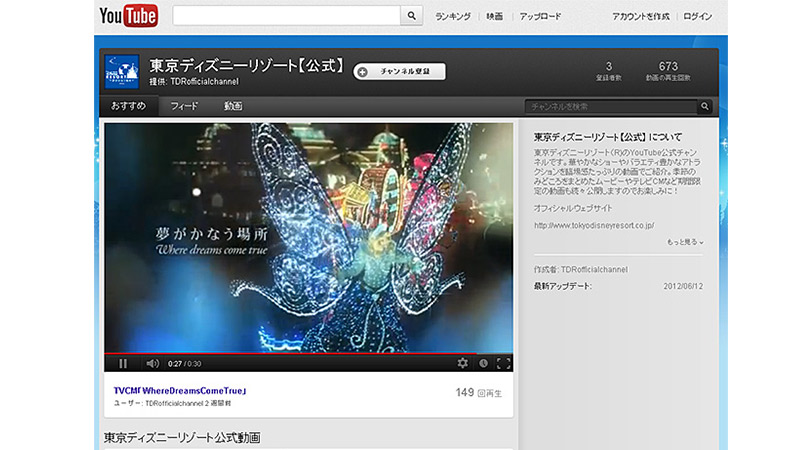Enter fullscreen mode on the video
Image resolution: width=800 pixels, height=450 pixels.
click(503, 363)
